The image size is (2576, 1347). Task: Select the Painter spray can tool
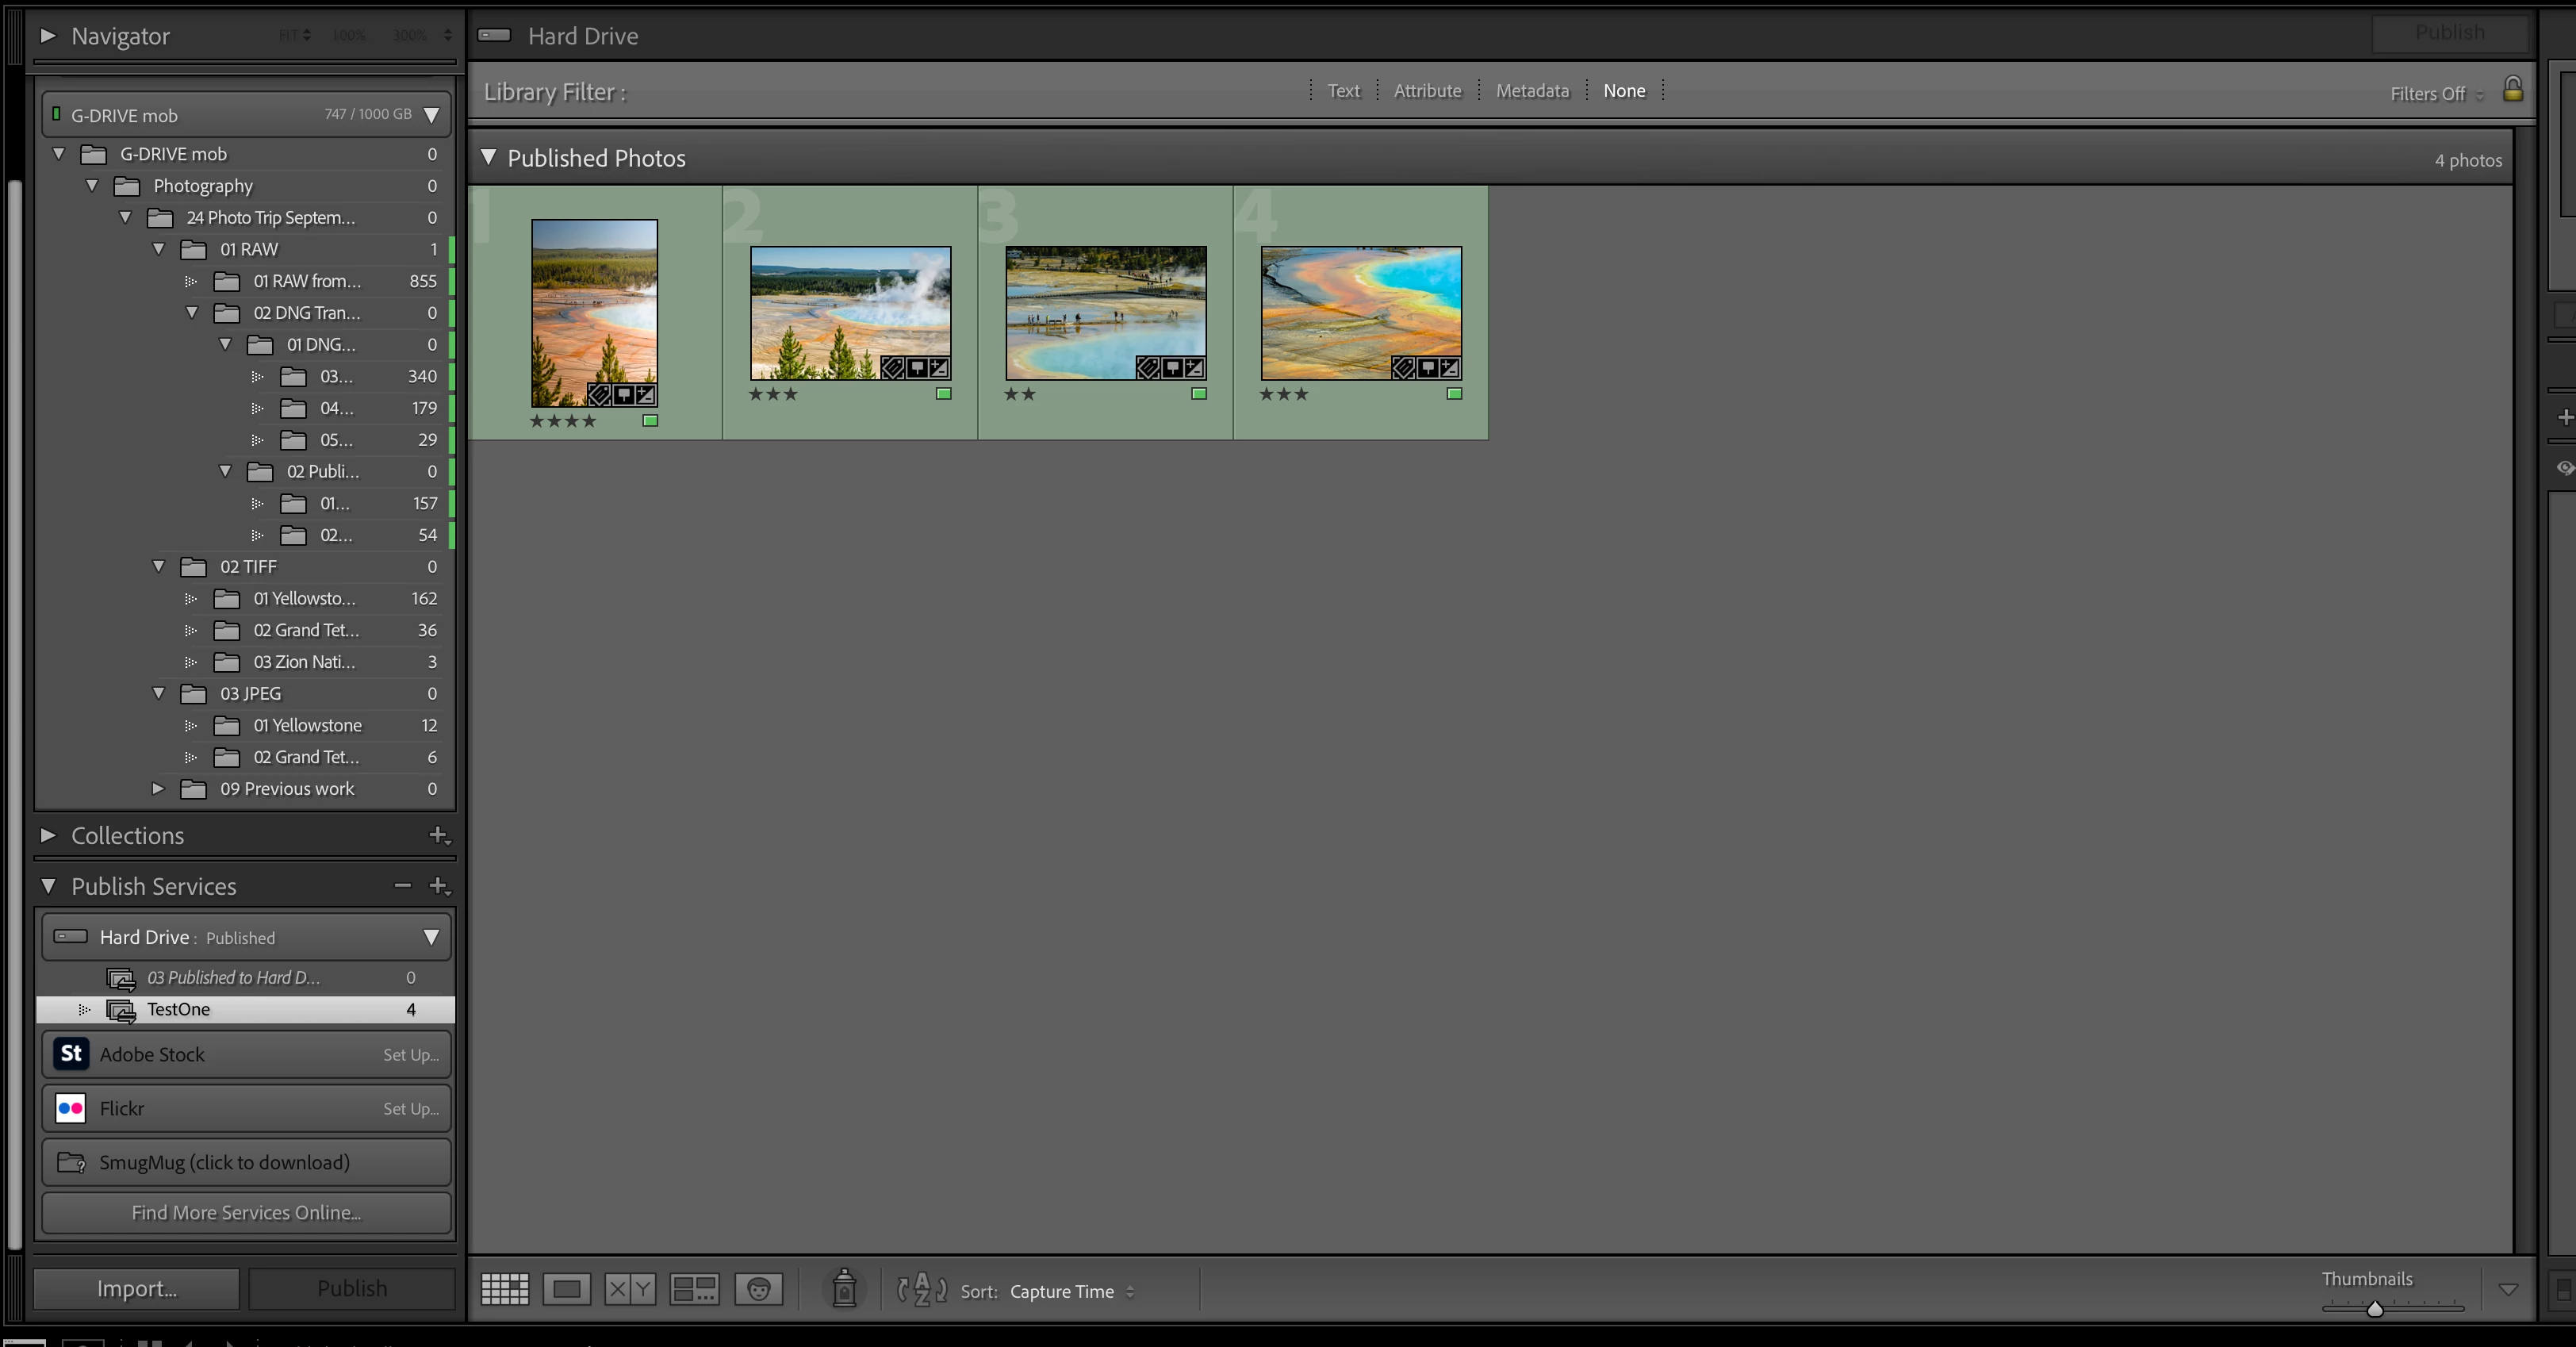pos(844,1289)
